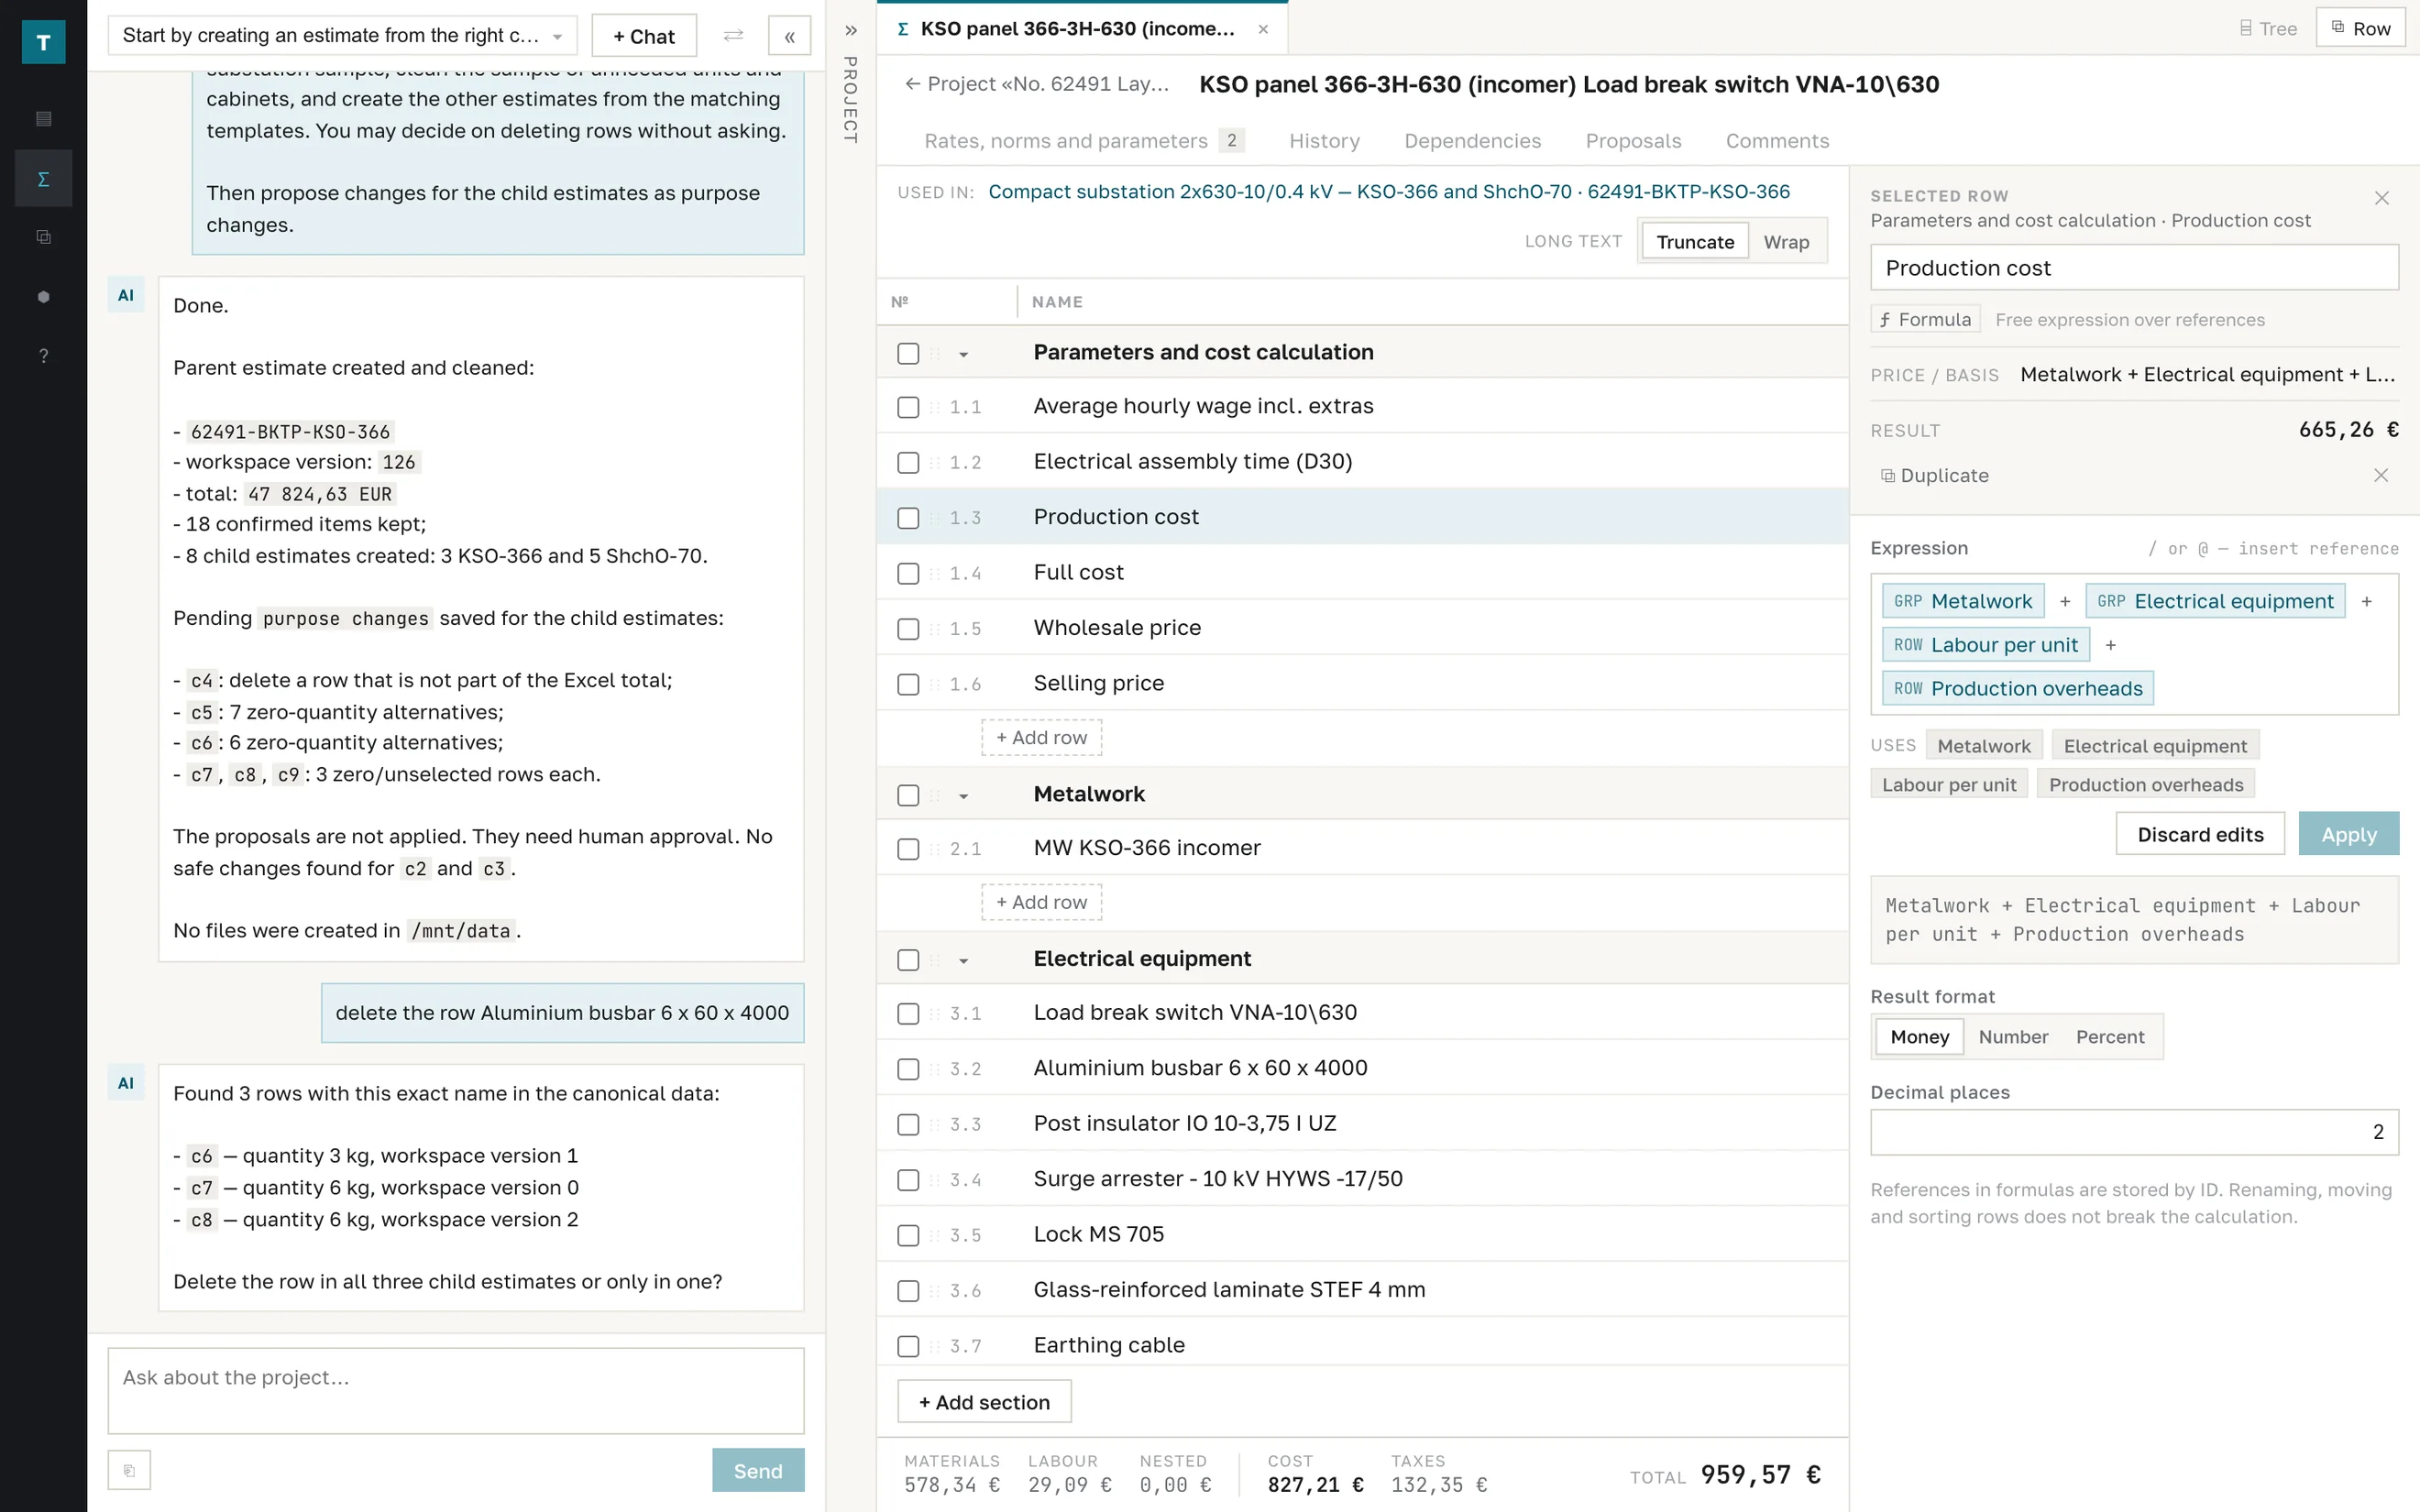Start a new chat with + Chat
The width and height of the screenshot is (2420, 1512).
(644, 36)
